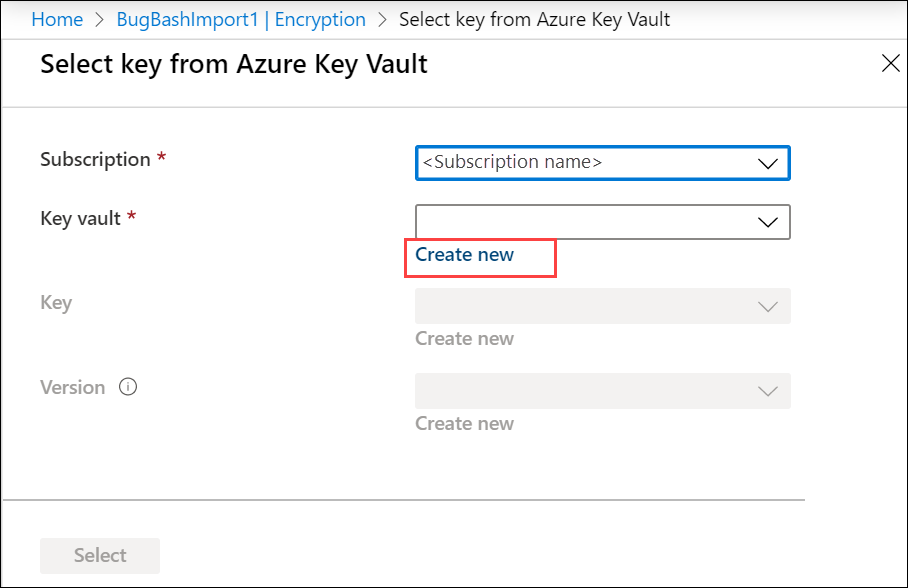The width and height of the screenshot is (908, 588).
Task: Open BugBashImport1 Encryption breadcrumb
Action: click(240, 19)
